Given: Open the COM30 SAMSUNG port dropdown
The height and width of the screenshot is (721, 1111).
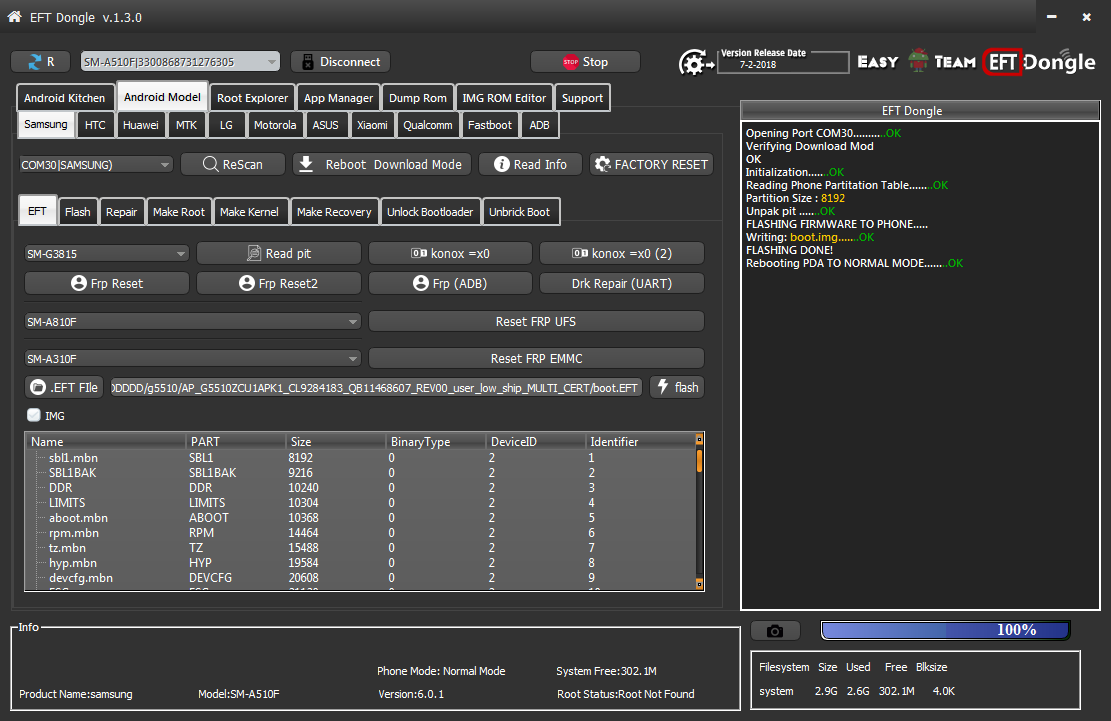Looking at the screenshot, I should [96, 164].
